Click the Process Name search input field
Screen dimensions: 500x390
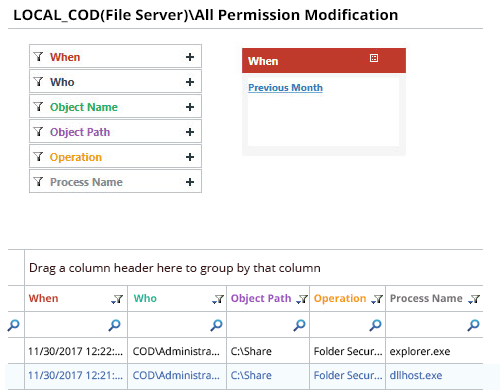click(427, 325)
